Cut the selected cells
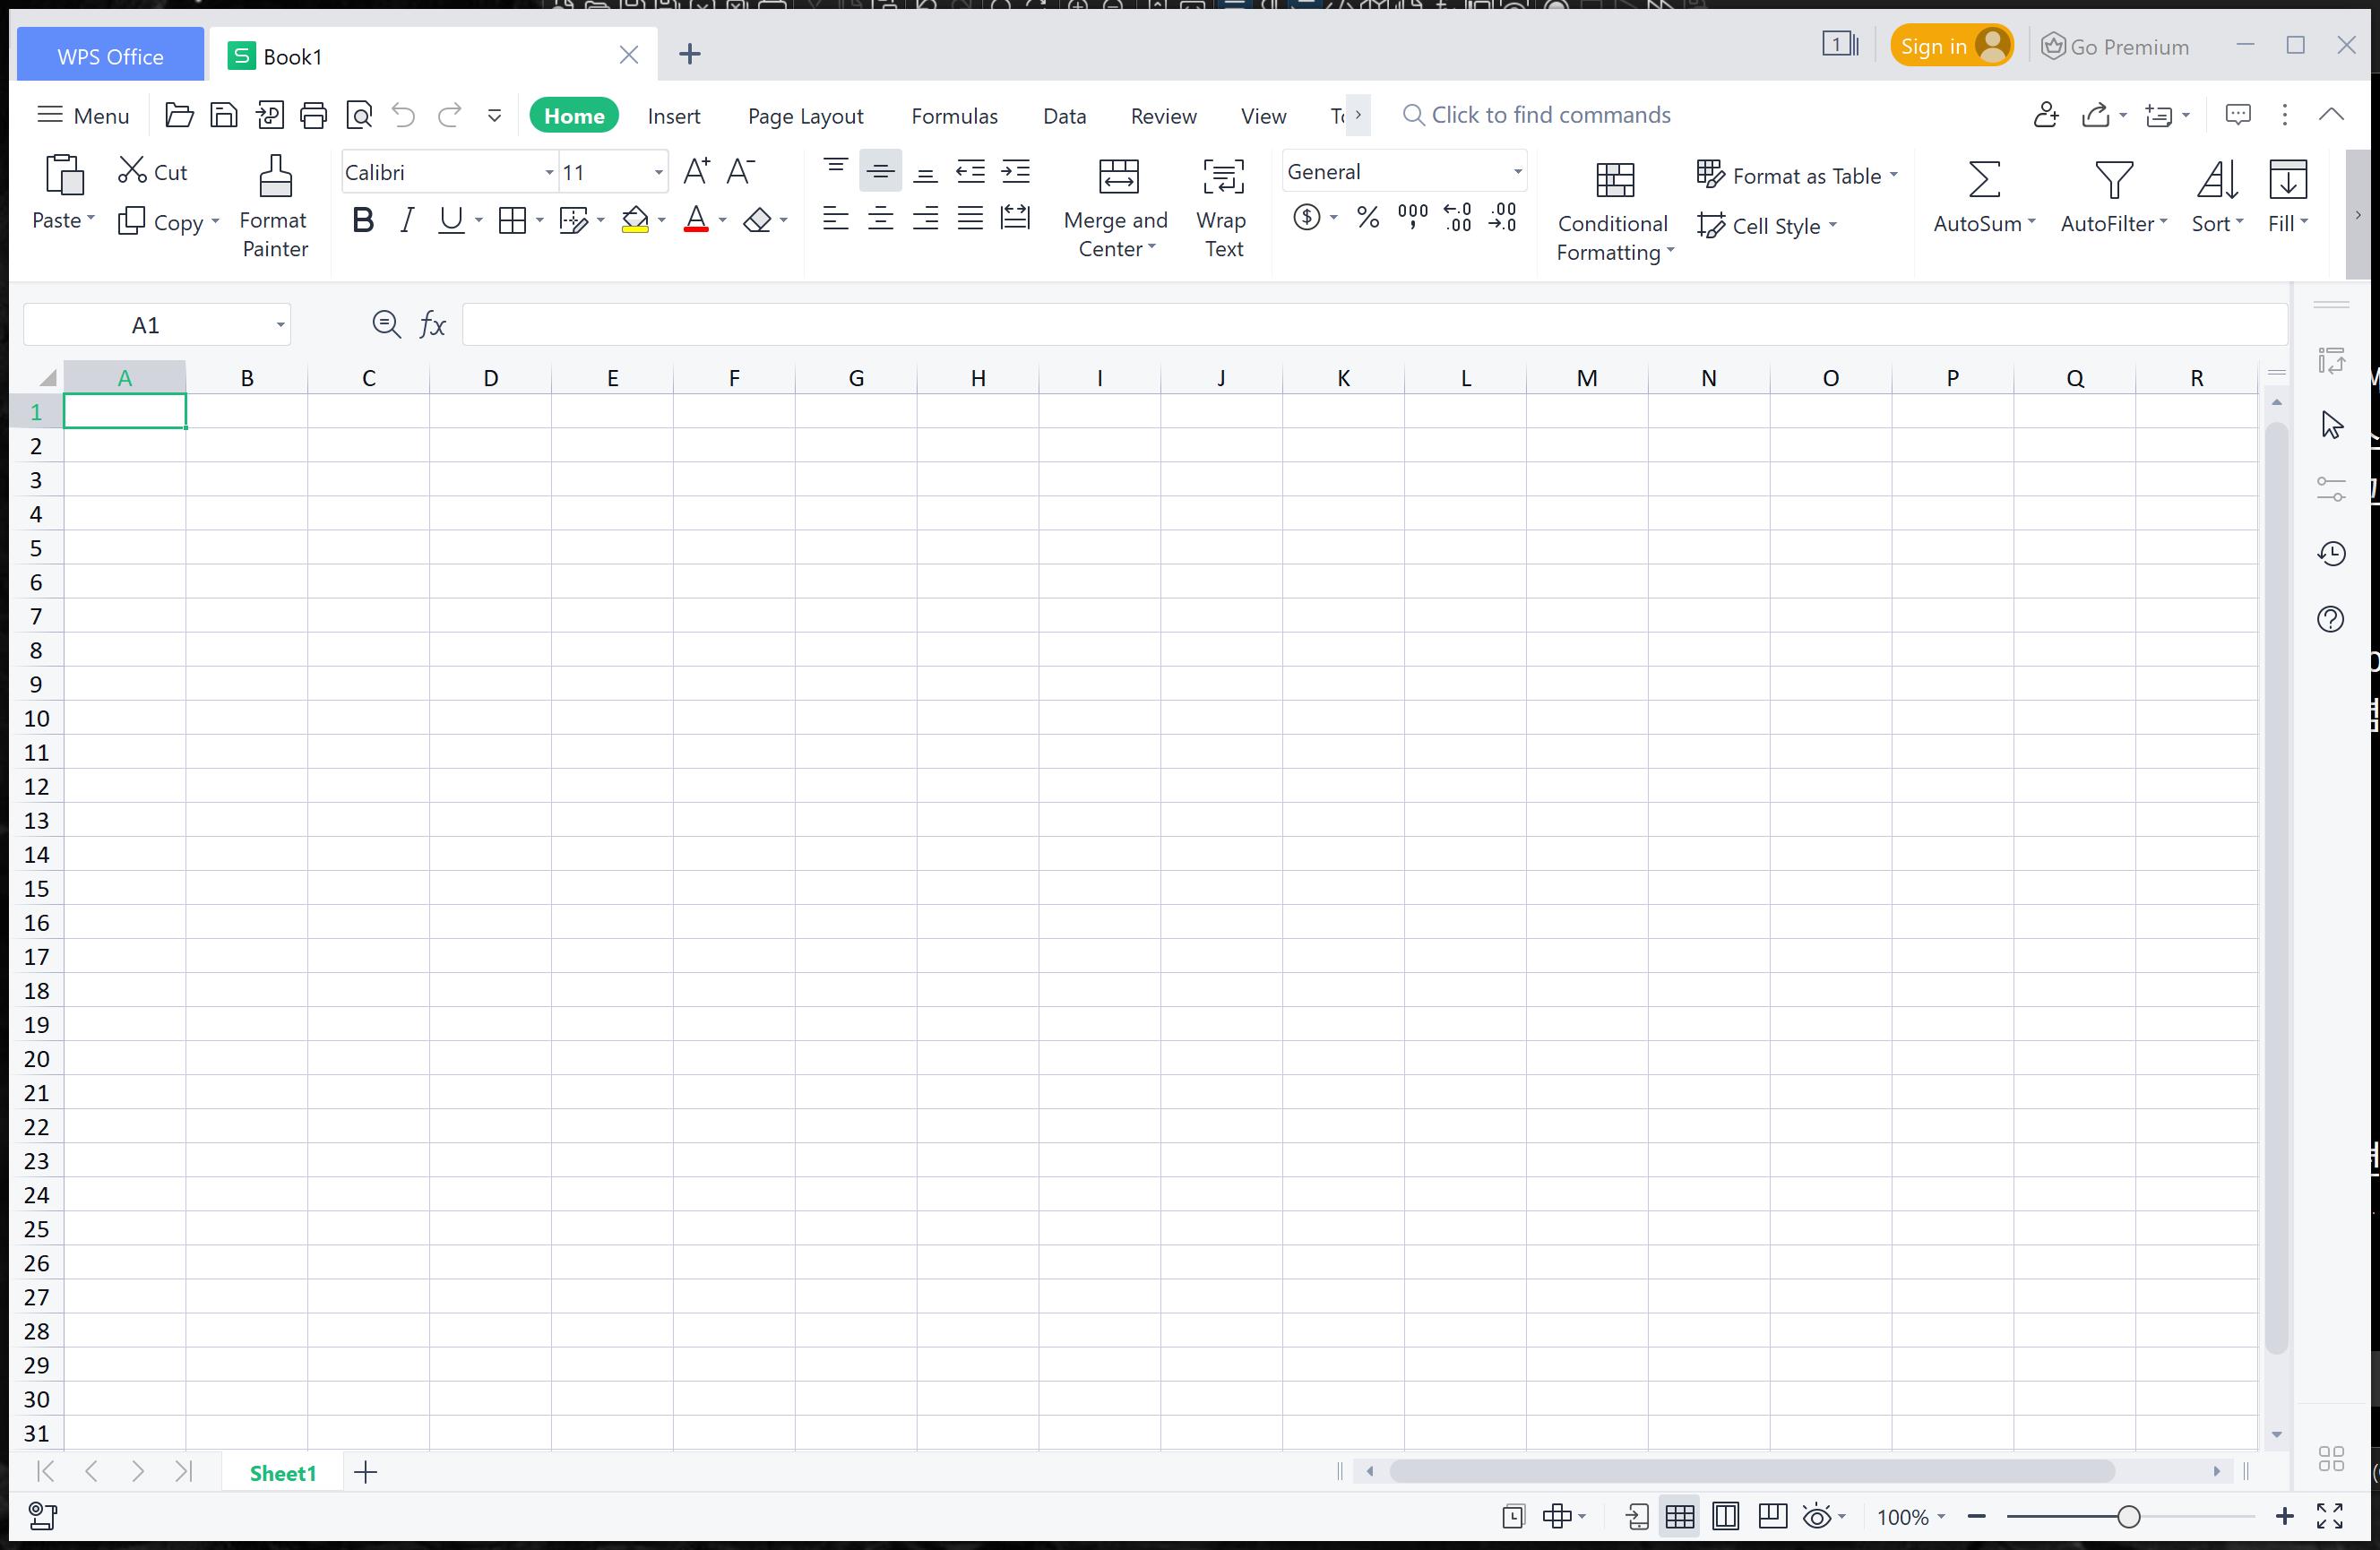This screenshot has width=2380, height=1550. tap(152, 172)
